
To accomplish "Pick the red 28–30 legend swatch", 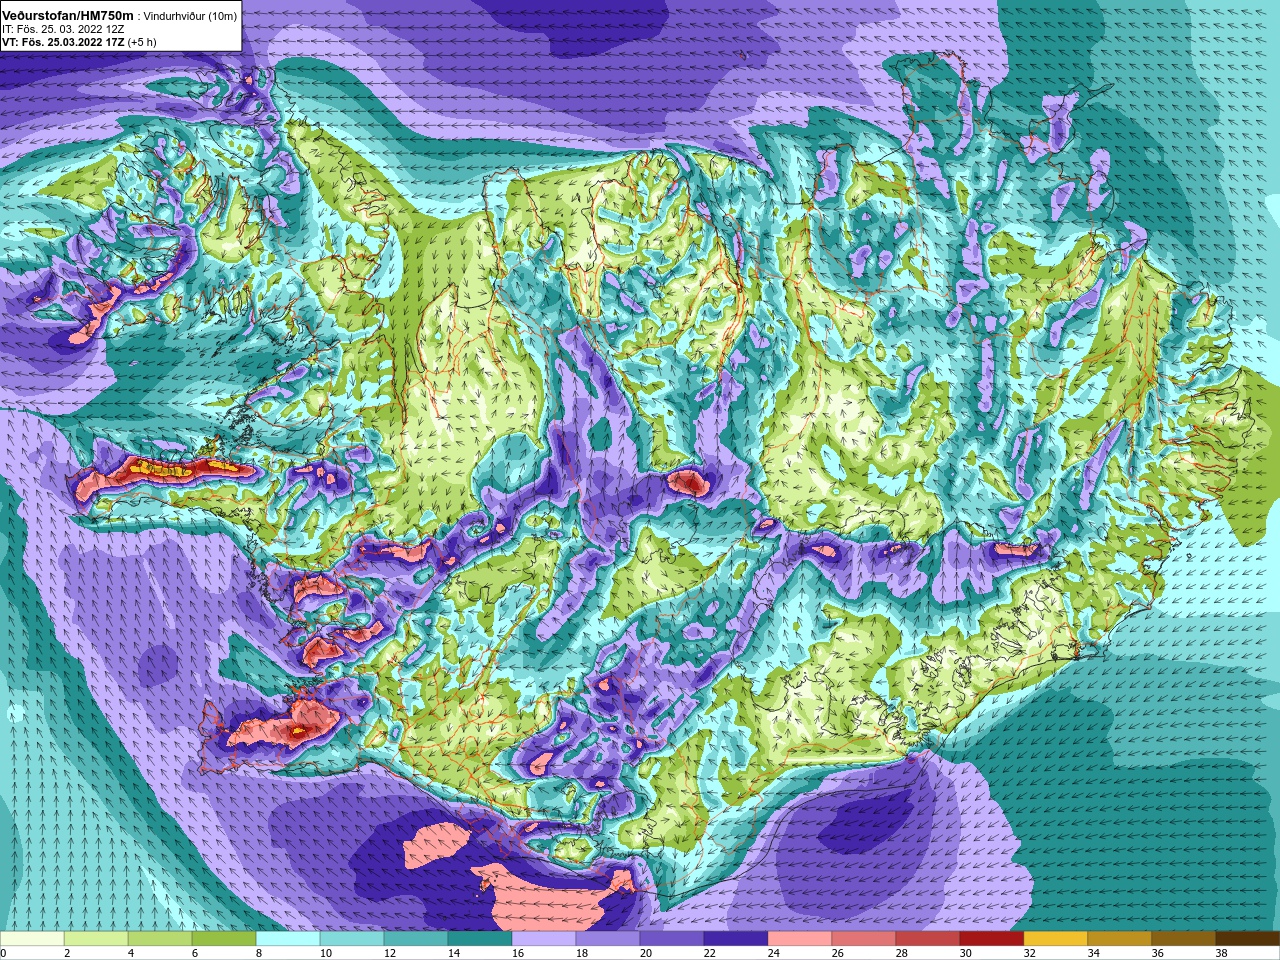I will coord(928,939).
